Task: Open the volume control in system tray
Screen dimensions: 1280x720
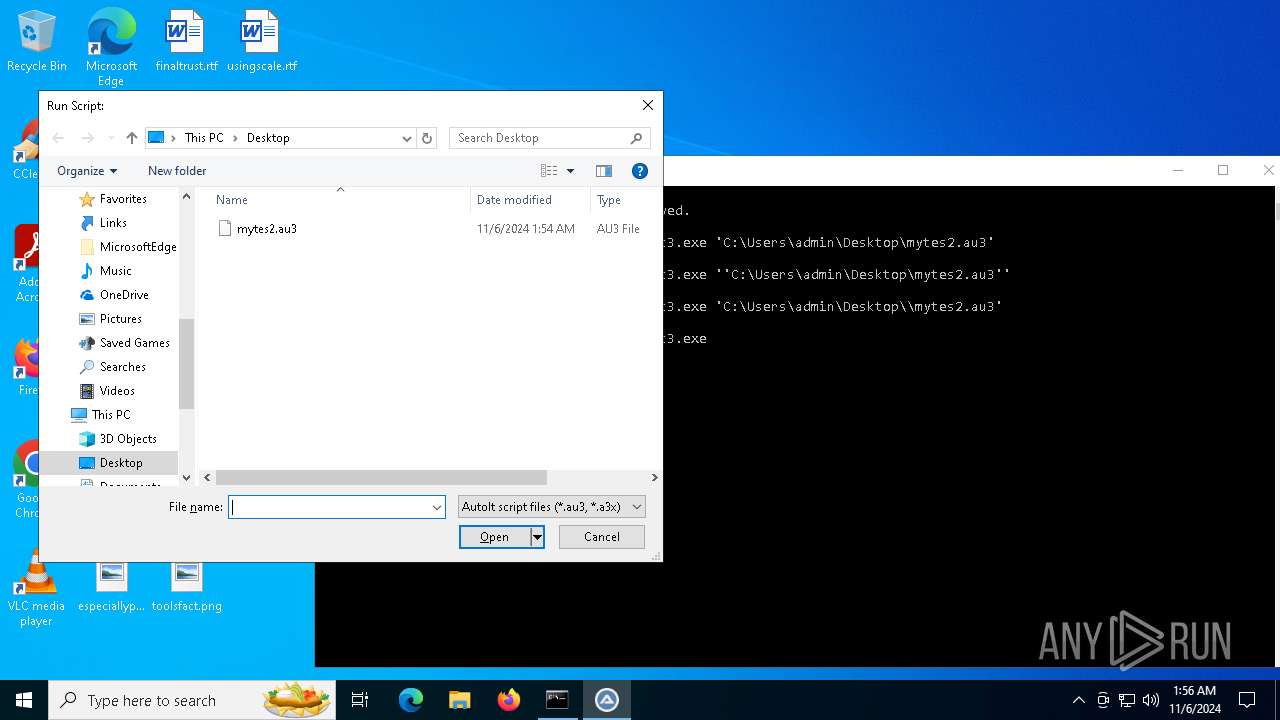Action: 1151,700
